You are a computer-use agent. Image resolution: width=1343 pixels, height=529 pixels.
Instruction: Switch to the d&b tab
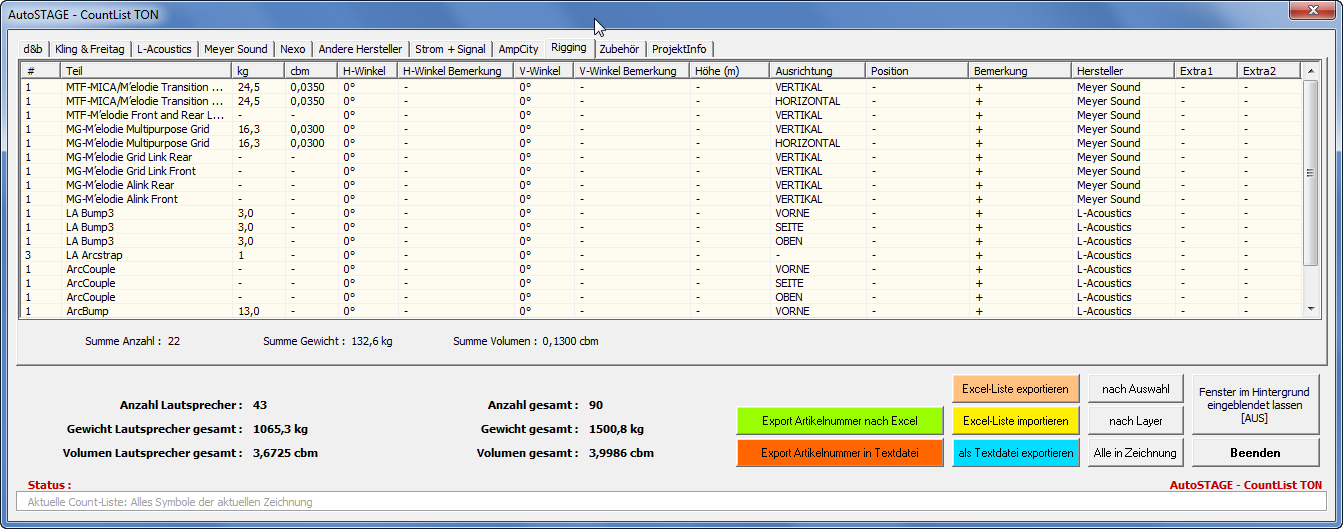click(x=33, y=49)
